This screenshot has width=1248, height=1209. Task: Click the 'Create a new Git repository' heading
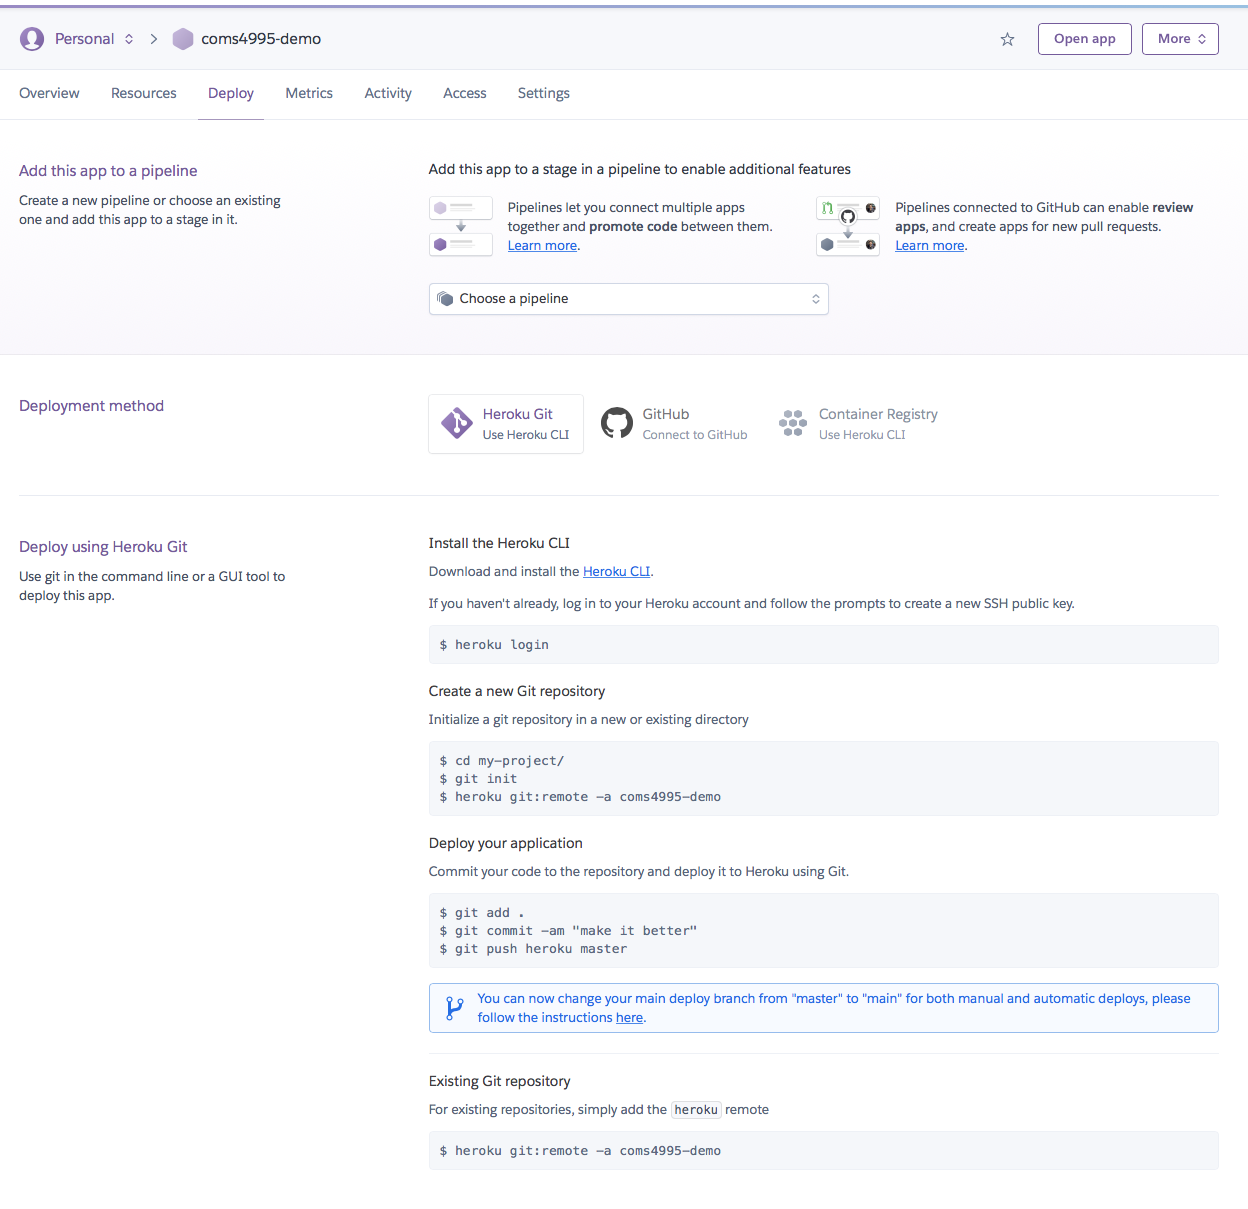[x=517, y=691]
